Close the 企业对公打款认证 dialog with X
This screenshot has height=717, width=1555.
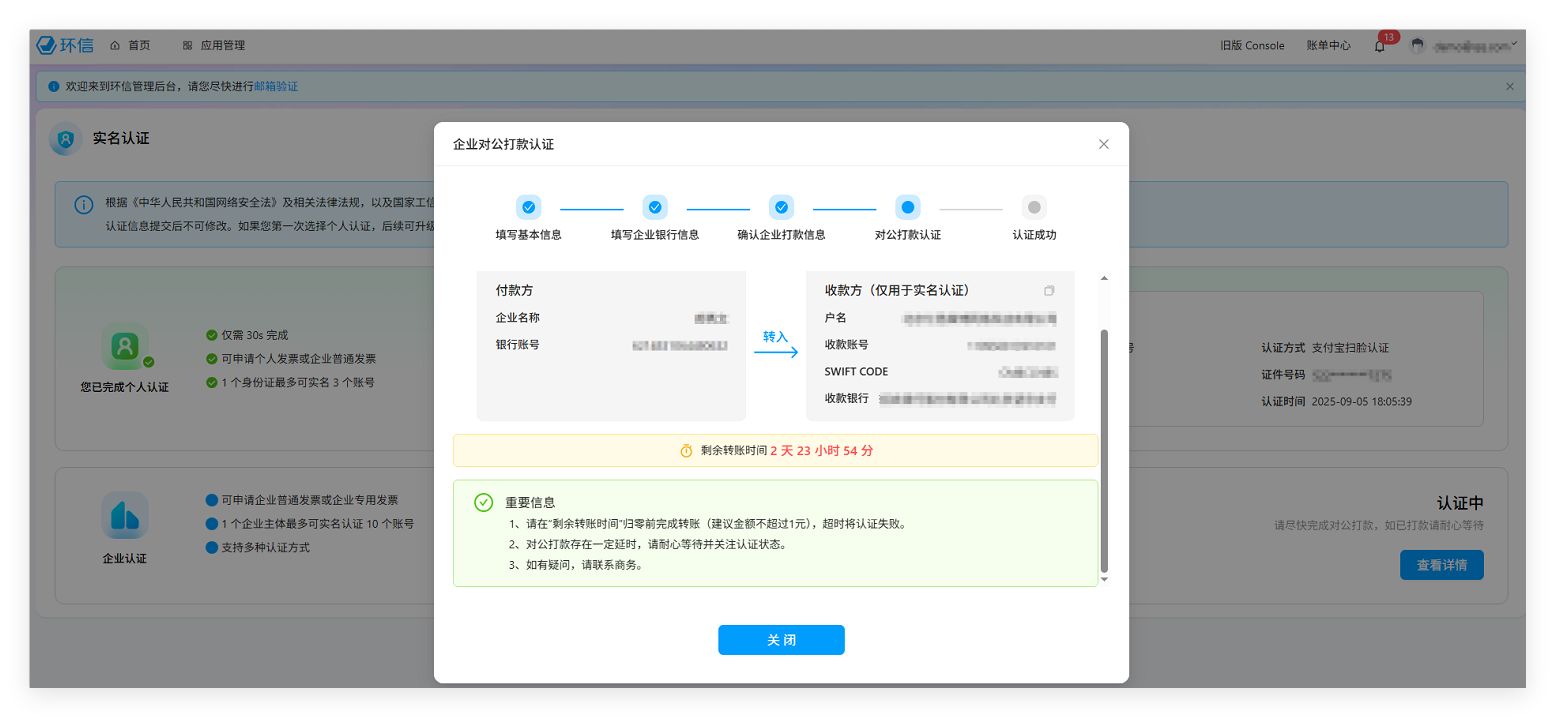pyautogui.click(x=1104, y=144)
